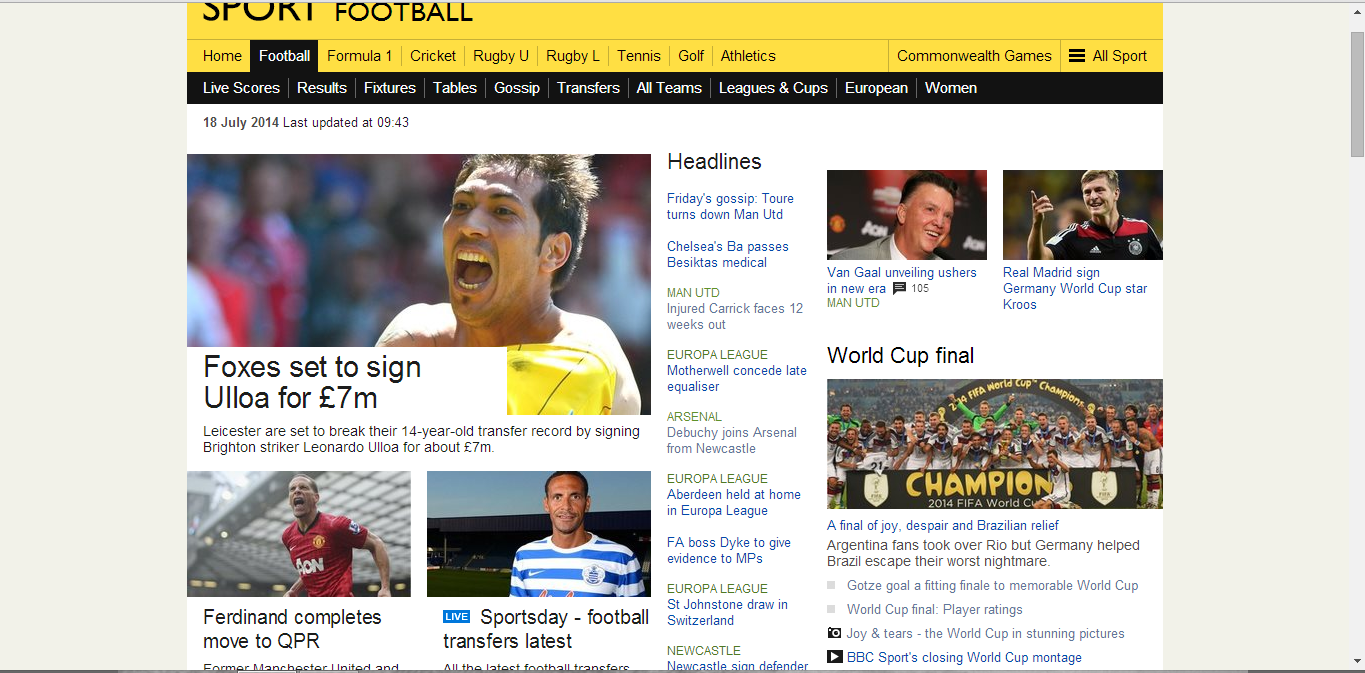Select the European submenu item
Screen dimensions: 1365x673
tap(876, 88)
